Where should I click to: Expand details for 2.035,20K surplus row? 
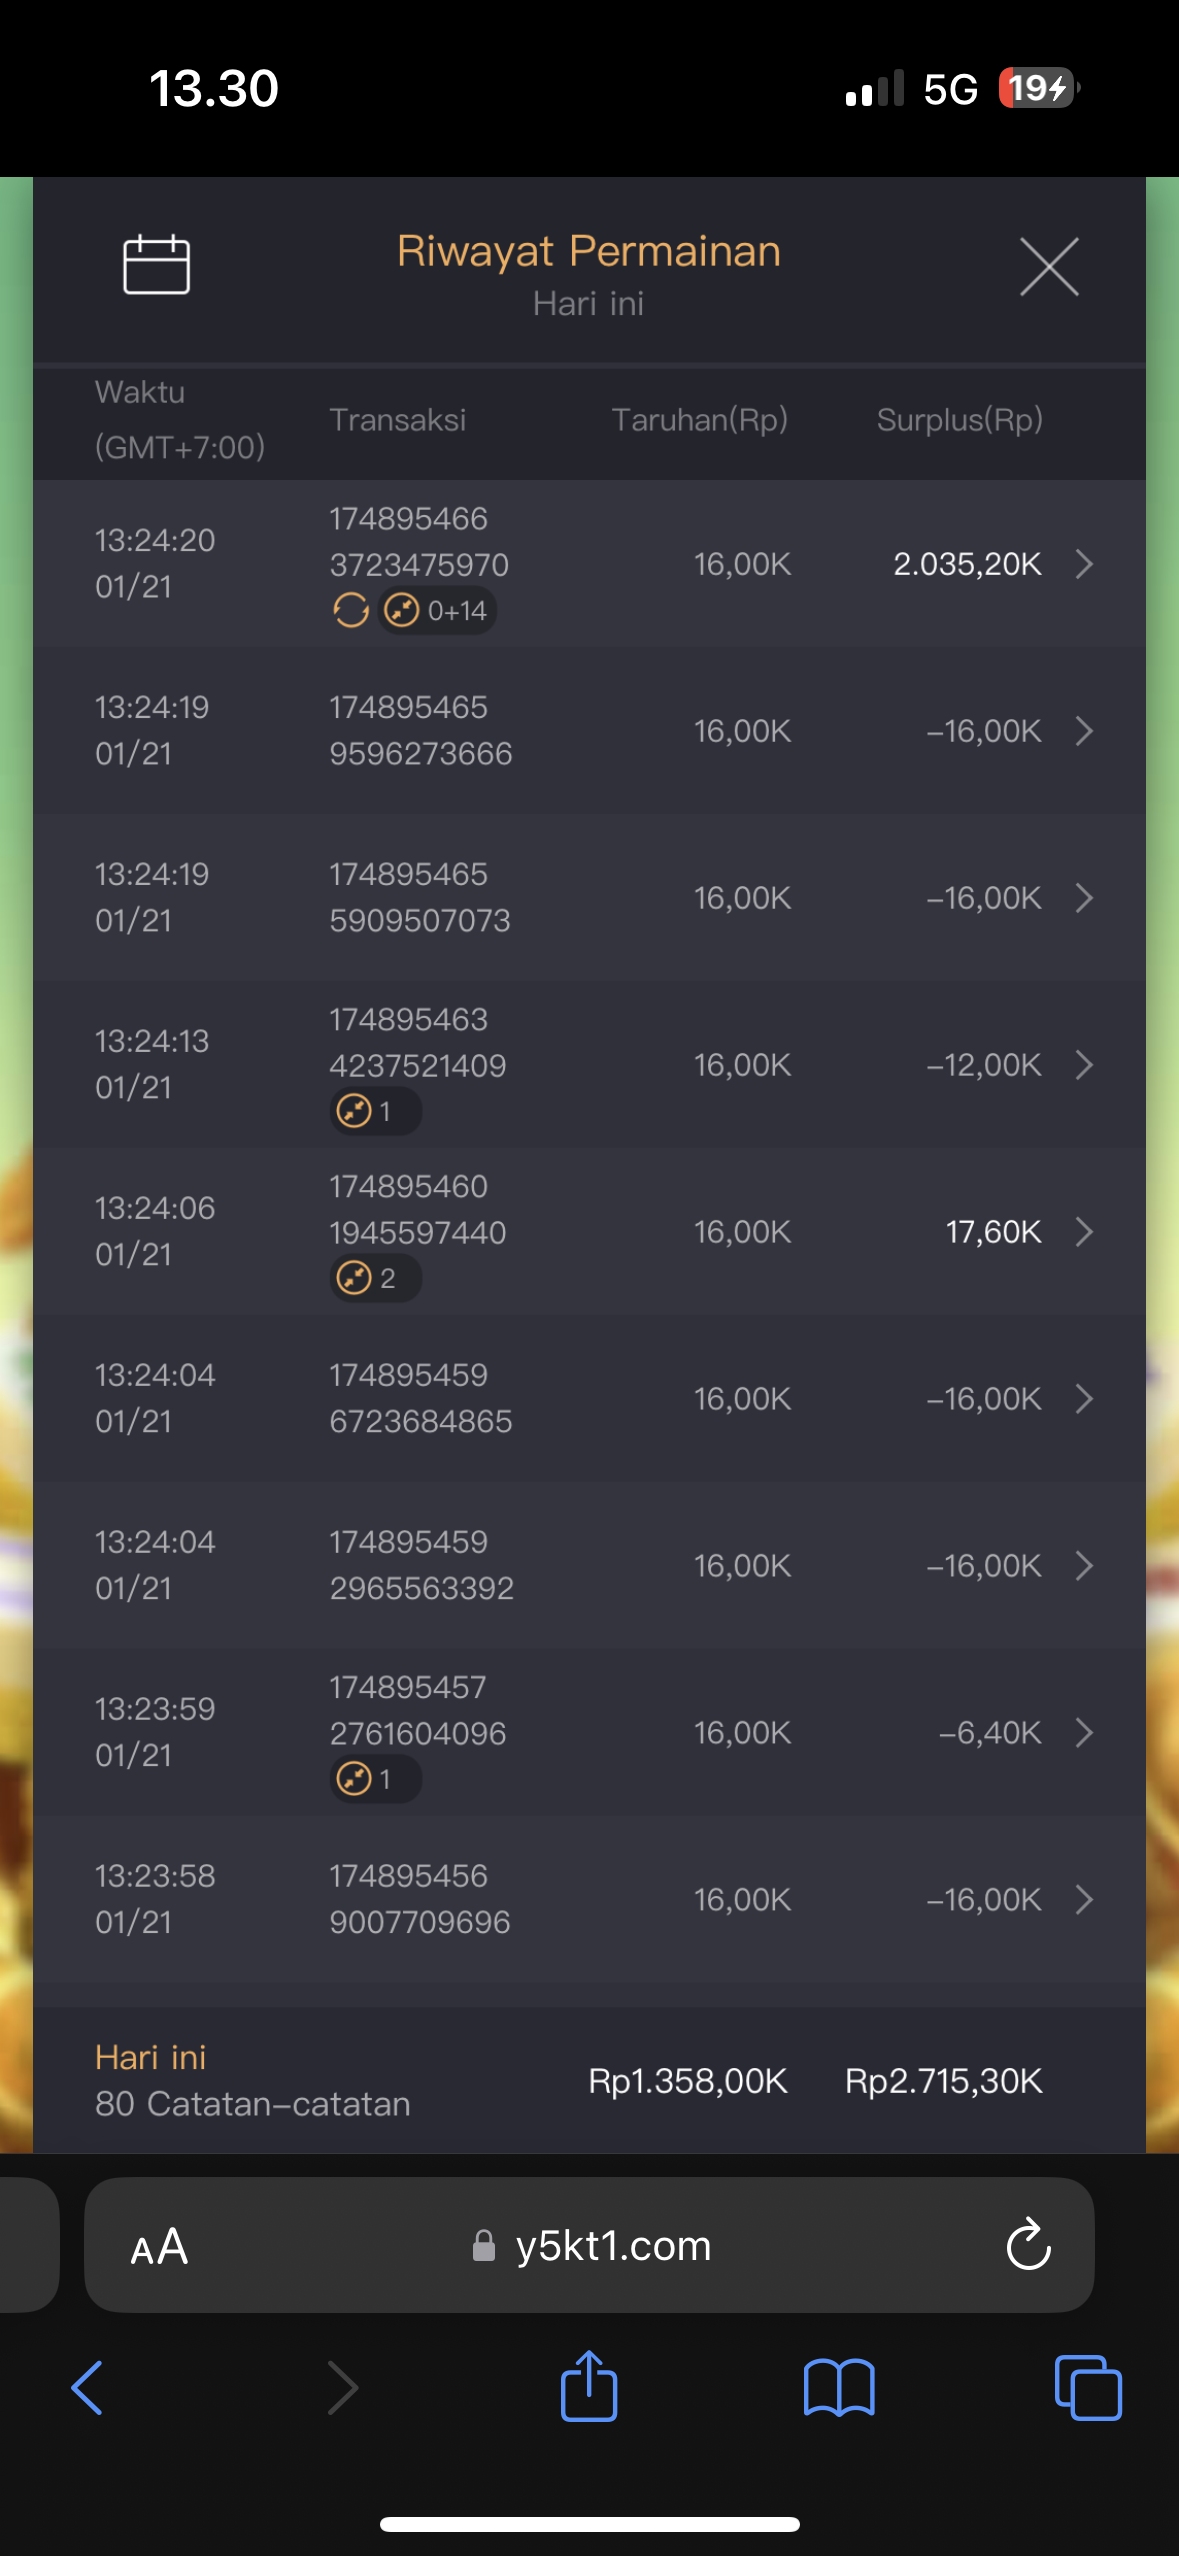pos(1084,564)
